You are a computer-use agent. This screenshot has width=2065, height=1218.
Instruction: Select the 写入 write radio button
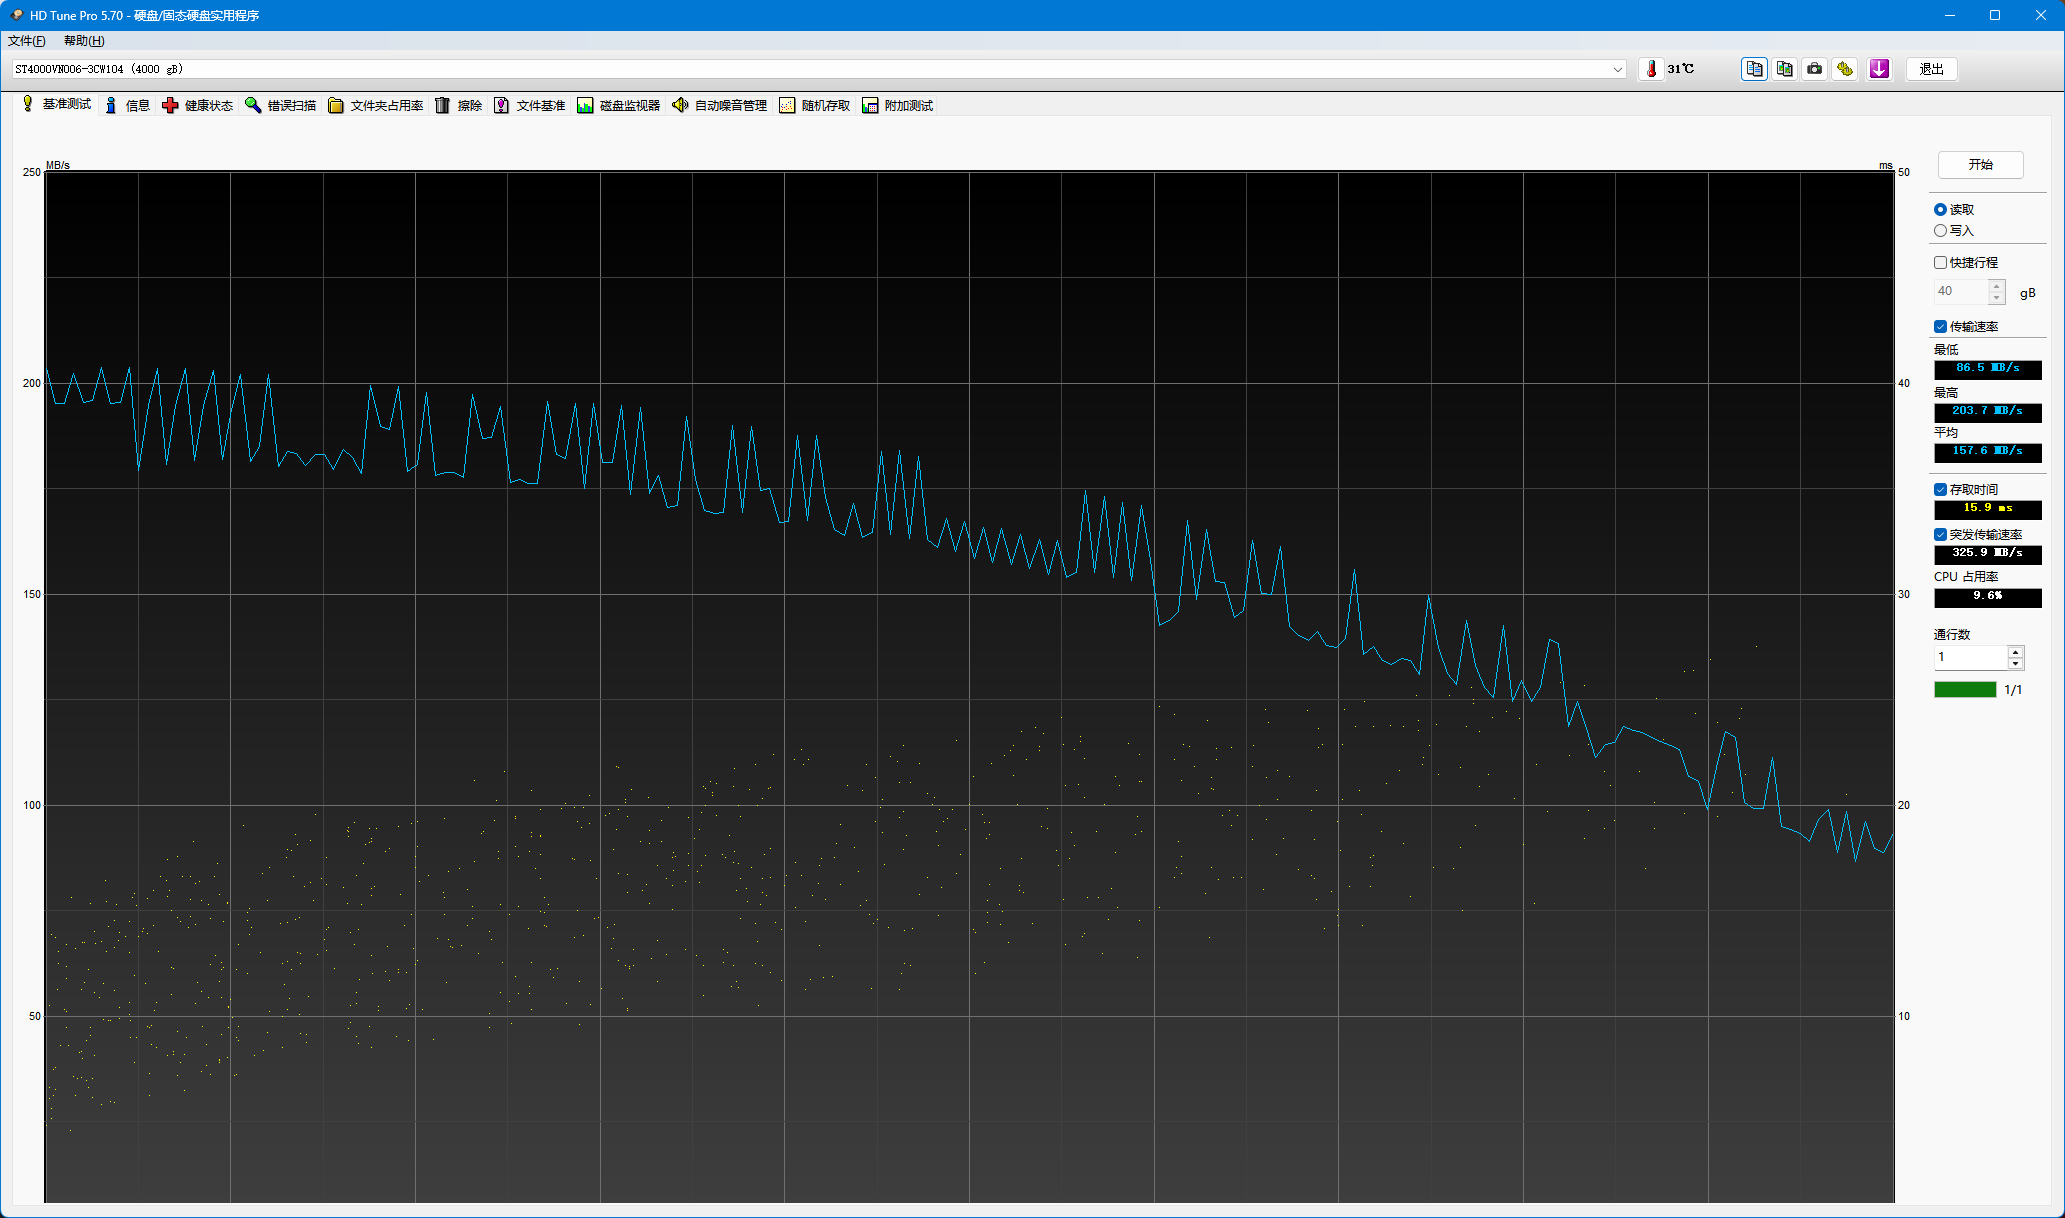click(x=1940, y=231)
